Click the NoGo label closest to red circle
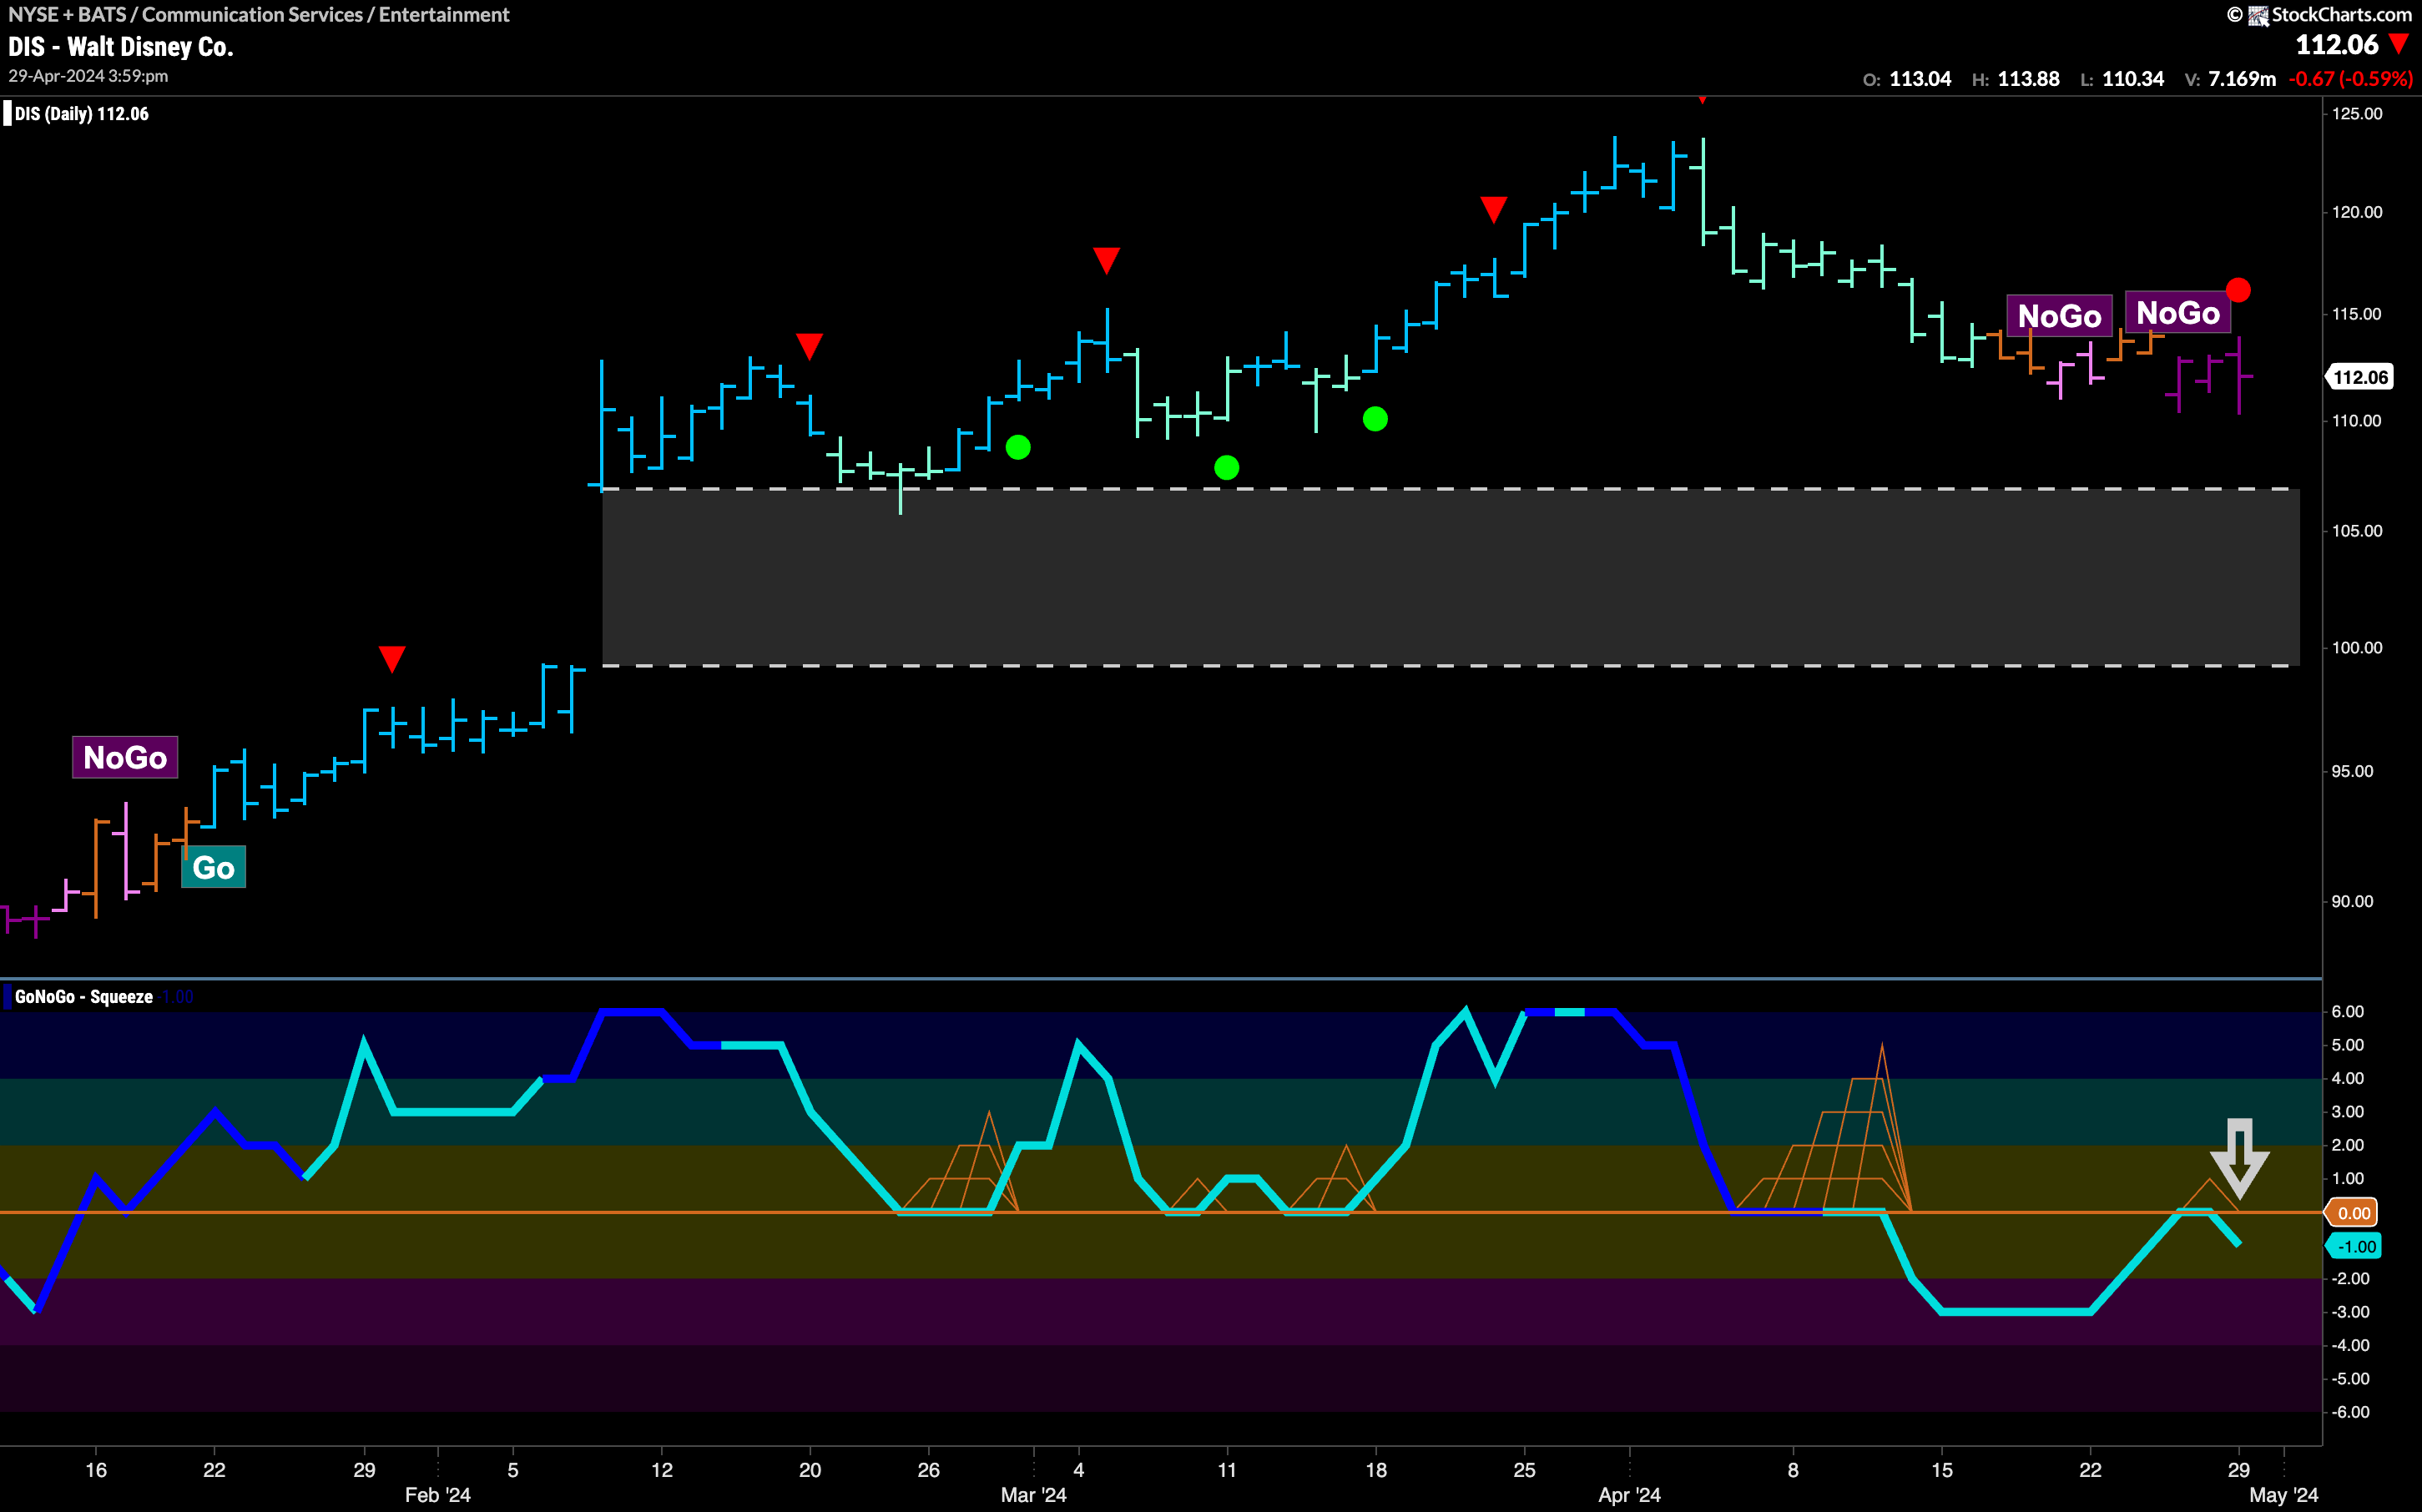Screen dimensions: 2422x1512 coord(2178,313)
